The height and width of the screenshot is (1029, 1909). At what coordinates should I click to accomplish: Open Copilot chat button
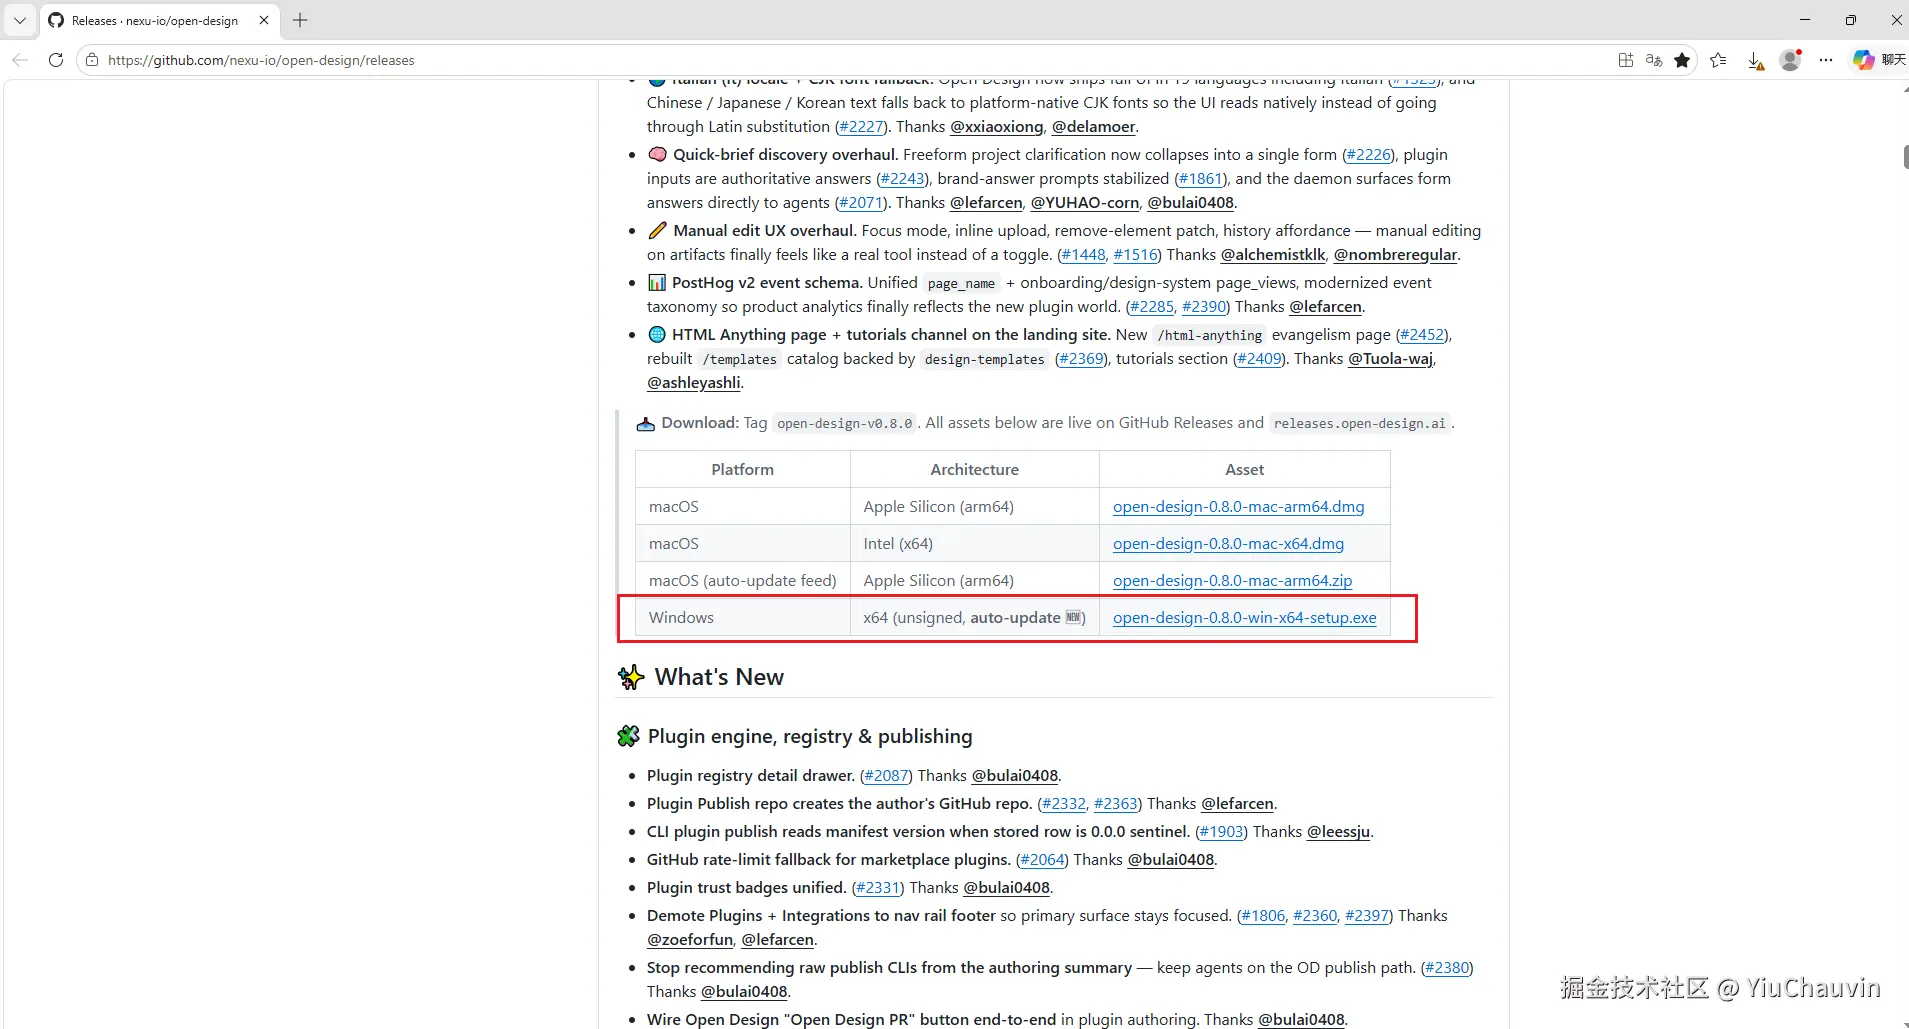coord(1878,60)
